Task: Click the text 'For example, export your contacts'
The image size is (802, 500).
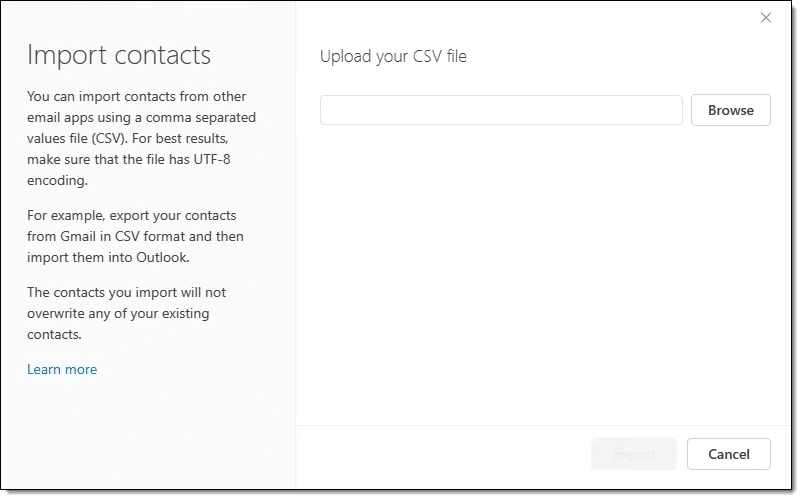Action: (132, 215)
